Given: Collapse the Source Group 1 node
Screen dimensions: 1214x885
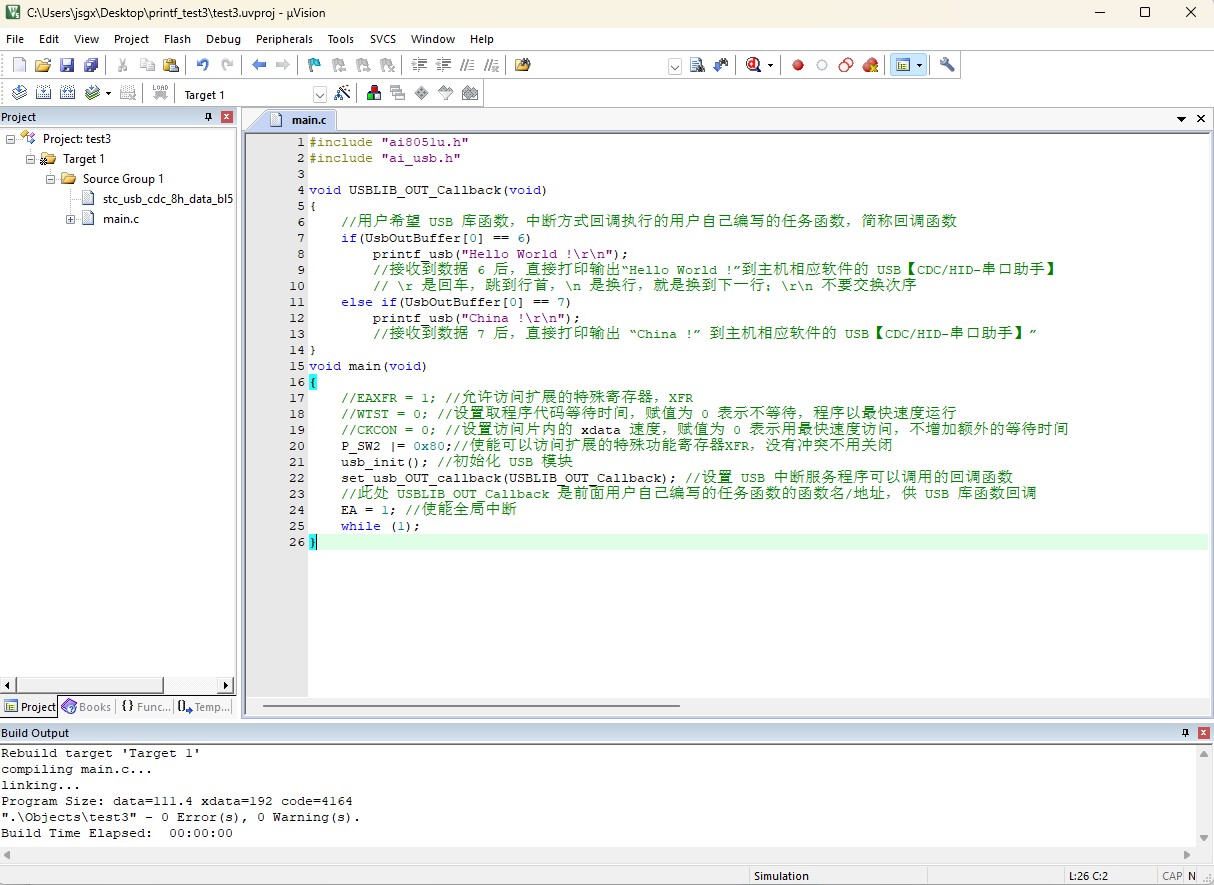Looking at the screenshot, I should [51, 179].
